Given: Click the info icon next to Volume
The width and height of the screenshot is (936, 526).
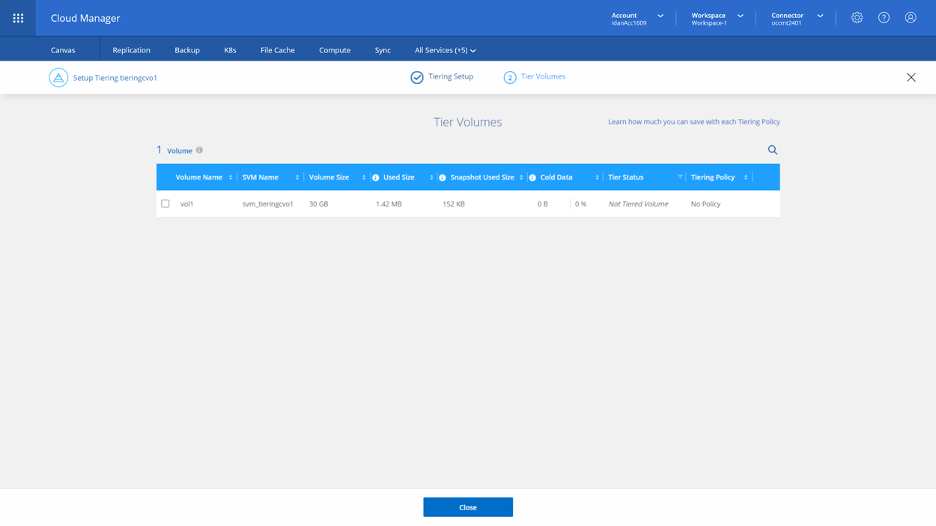Looking at the screenshot, I should click(199, 150).
